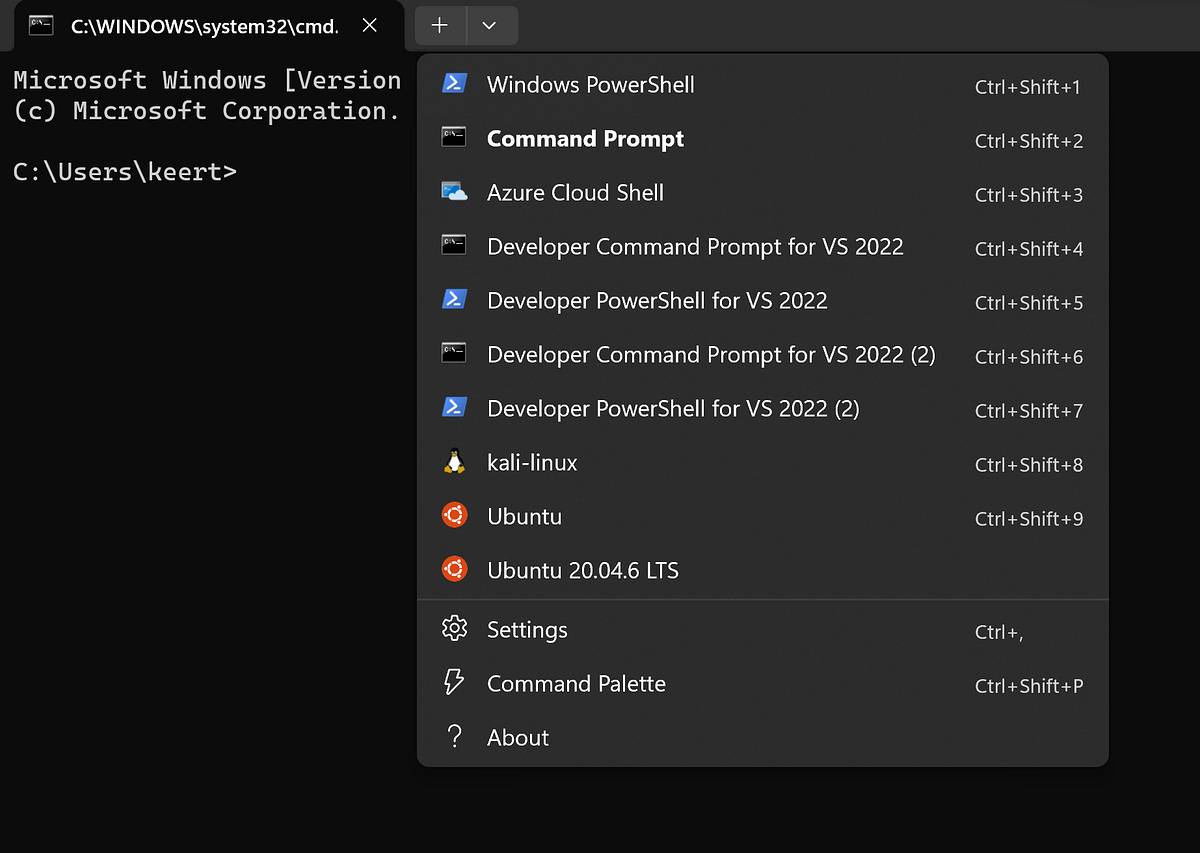Select the Command Prompt menu entry
The height and width of the screenshot is (853, 1200).
click(x=585, y=139)
